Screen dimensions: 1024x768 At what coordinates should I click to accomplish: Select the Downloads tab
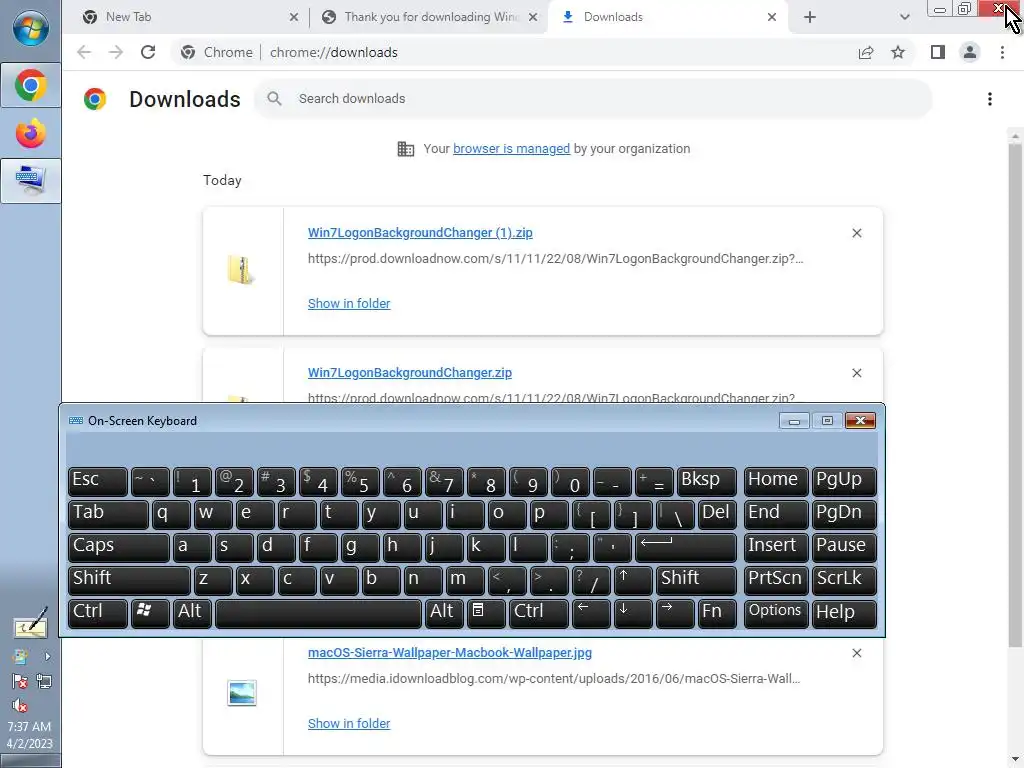click(666, 17)
